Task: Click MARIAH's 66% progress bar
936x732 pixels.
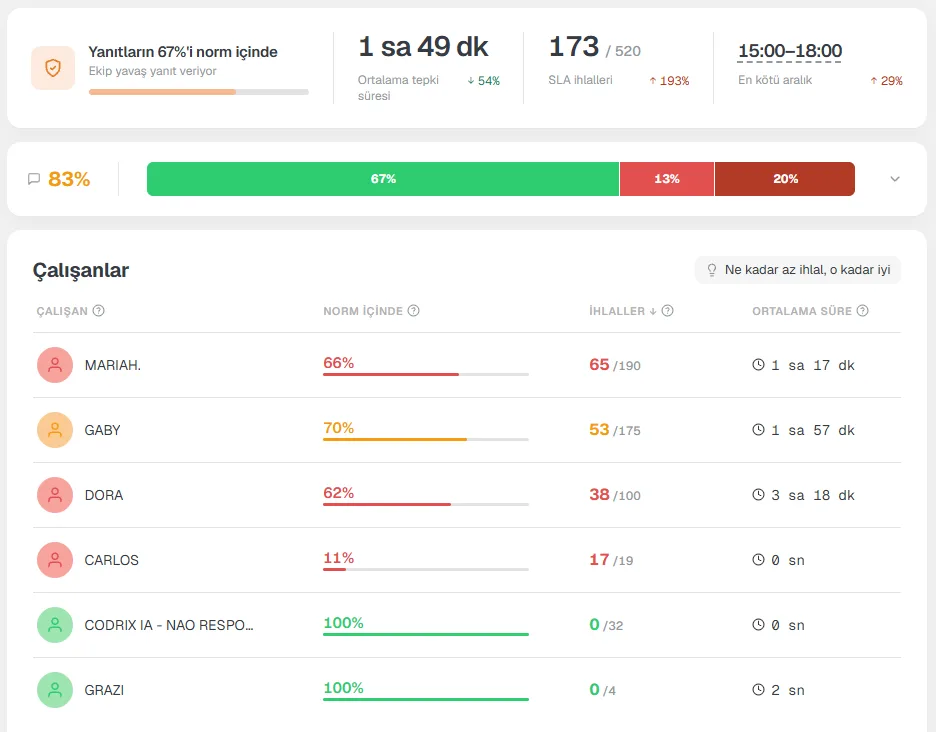Action: click(426, 374)
